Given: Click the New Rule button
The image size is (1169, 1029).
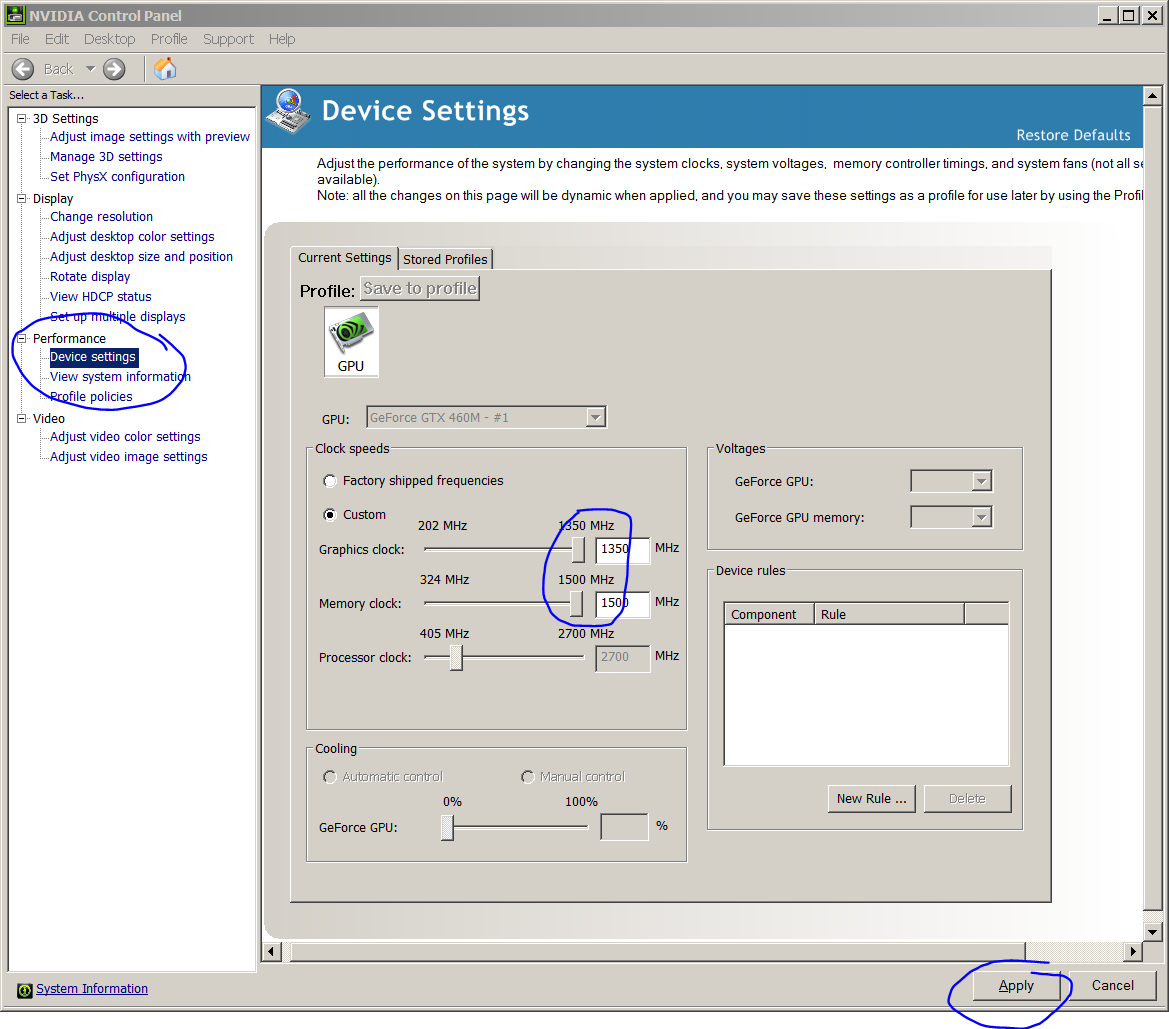Looking at the screenshot, I should point(872,799).
